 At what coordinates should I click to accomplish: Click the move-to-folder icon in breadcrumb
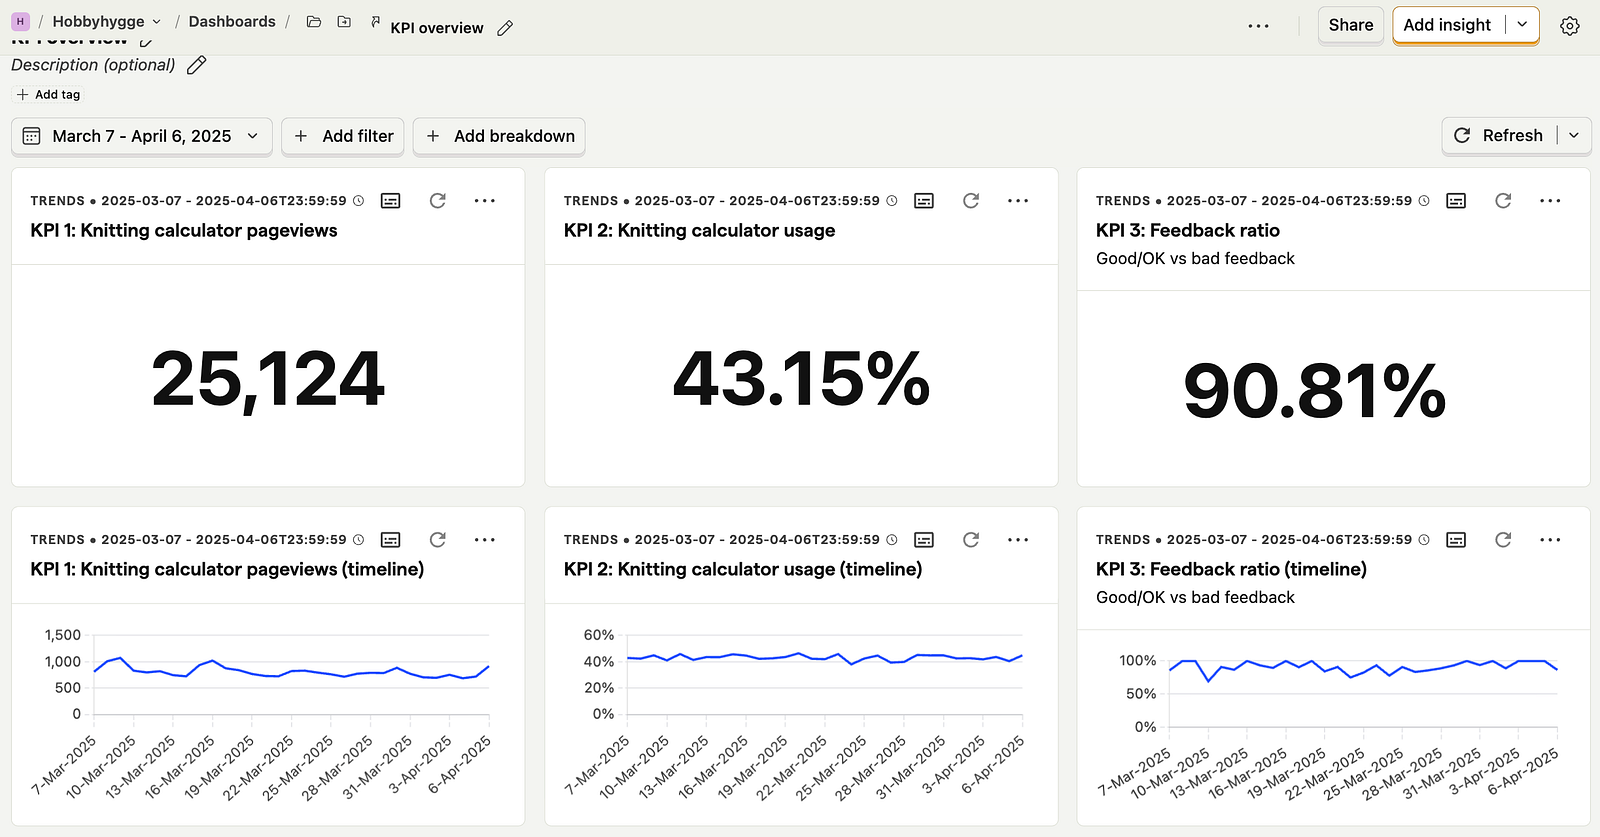click(x=344, y=21)
